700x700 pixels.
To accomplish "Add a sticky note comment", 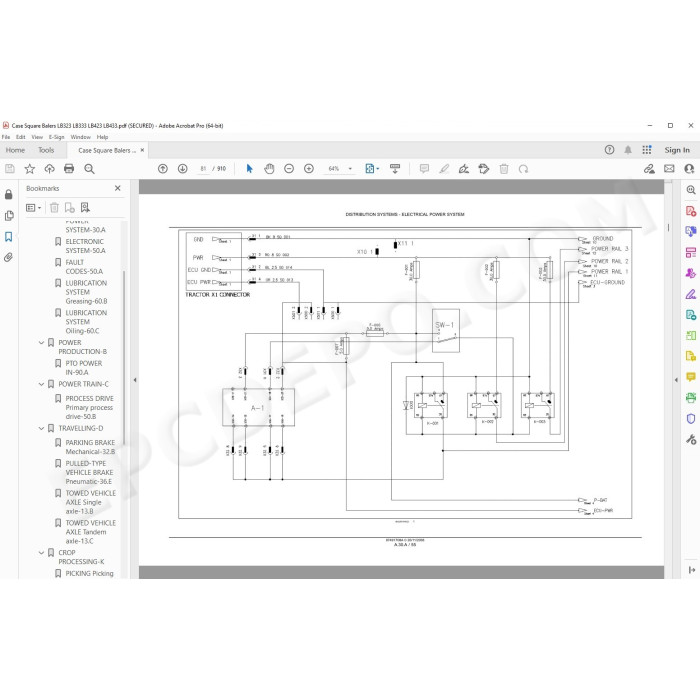I will click(x=425, y=169).
